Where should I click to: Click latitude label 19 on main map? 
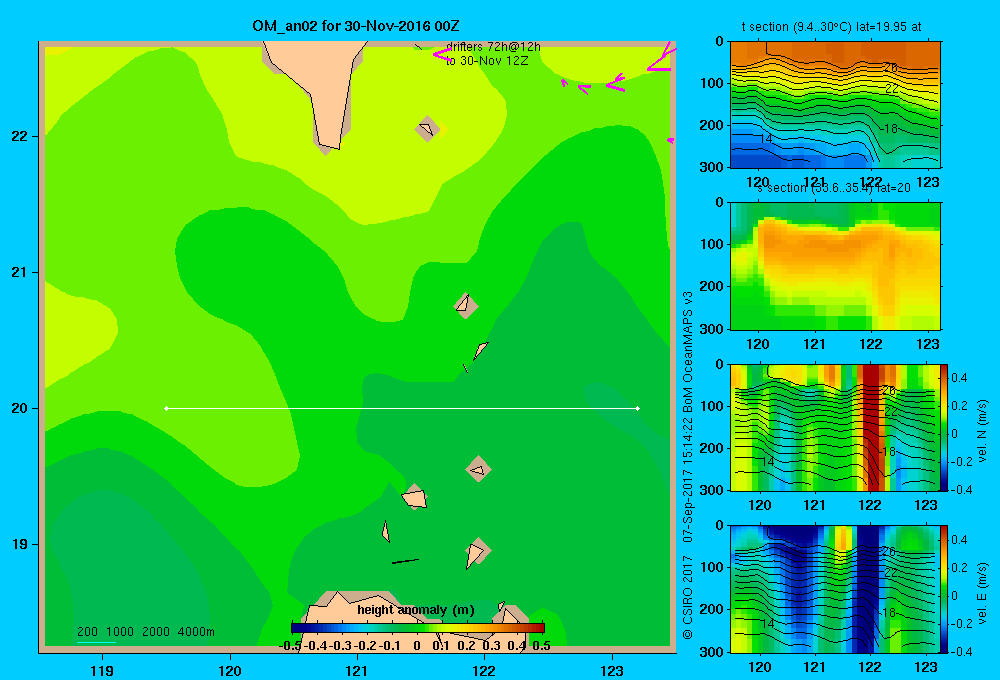(20, 544)
